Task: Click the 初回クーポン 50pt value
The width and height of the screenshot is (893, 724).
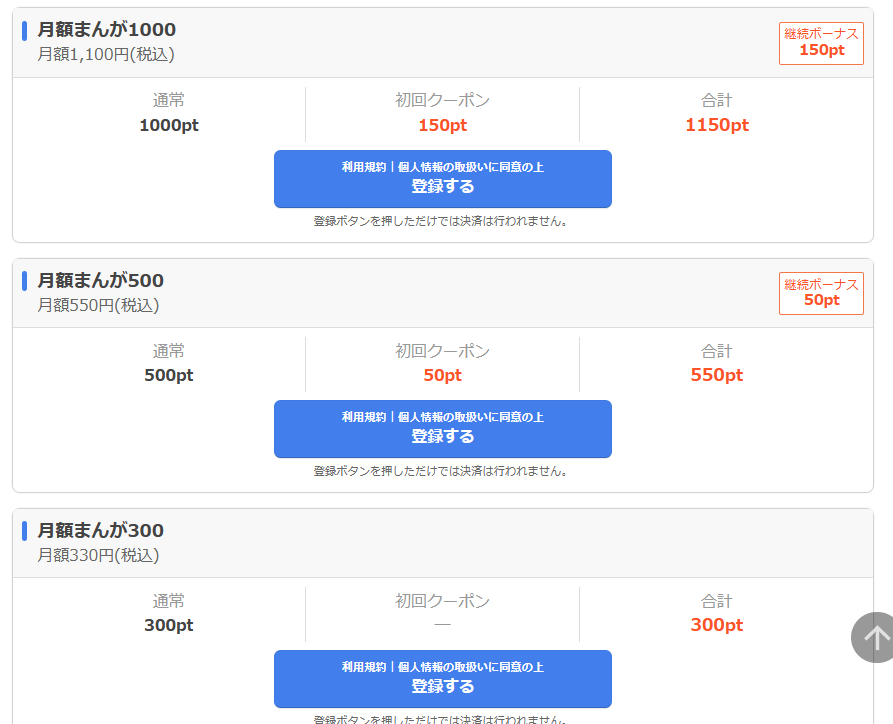Action: click(442, 375)
